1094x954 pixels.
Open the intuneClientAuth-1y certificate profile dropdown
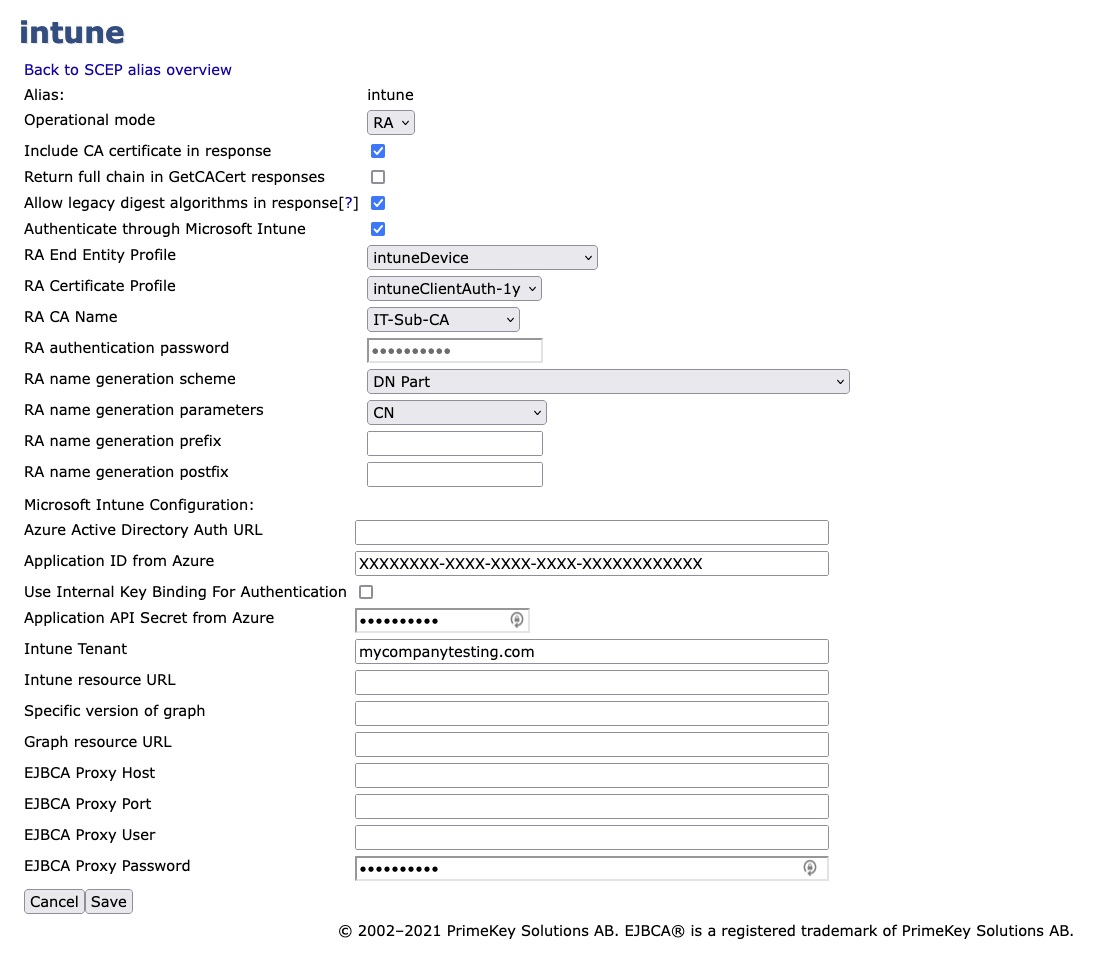coord(454,288)
